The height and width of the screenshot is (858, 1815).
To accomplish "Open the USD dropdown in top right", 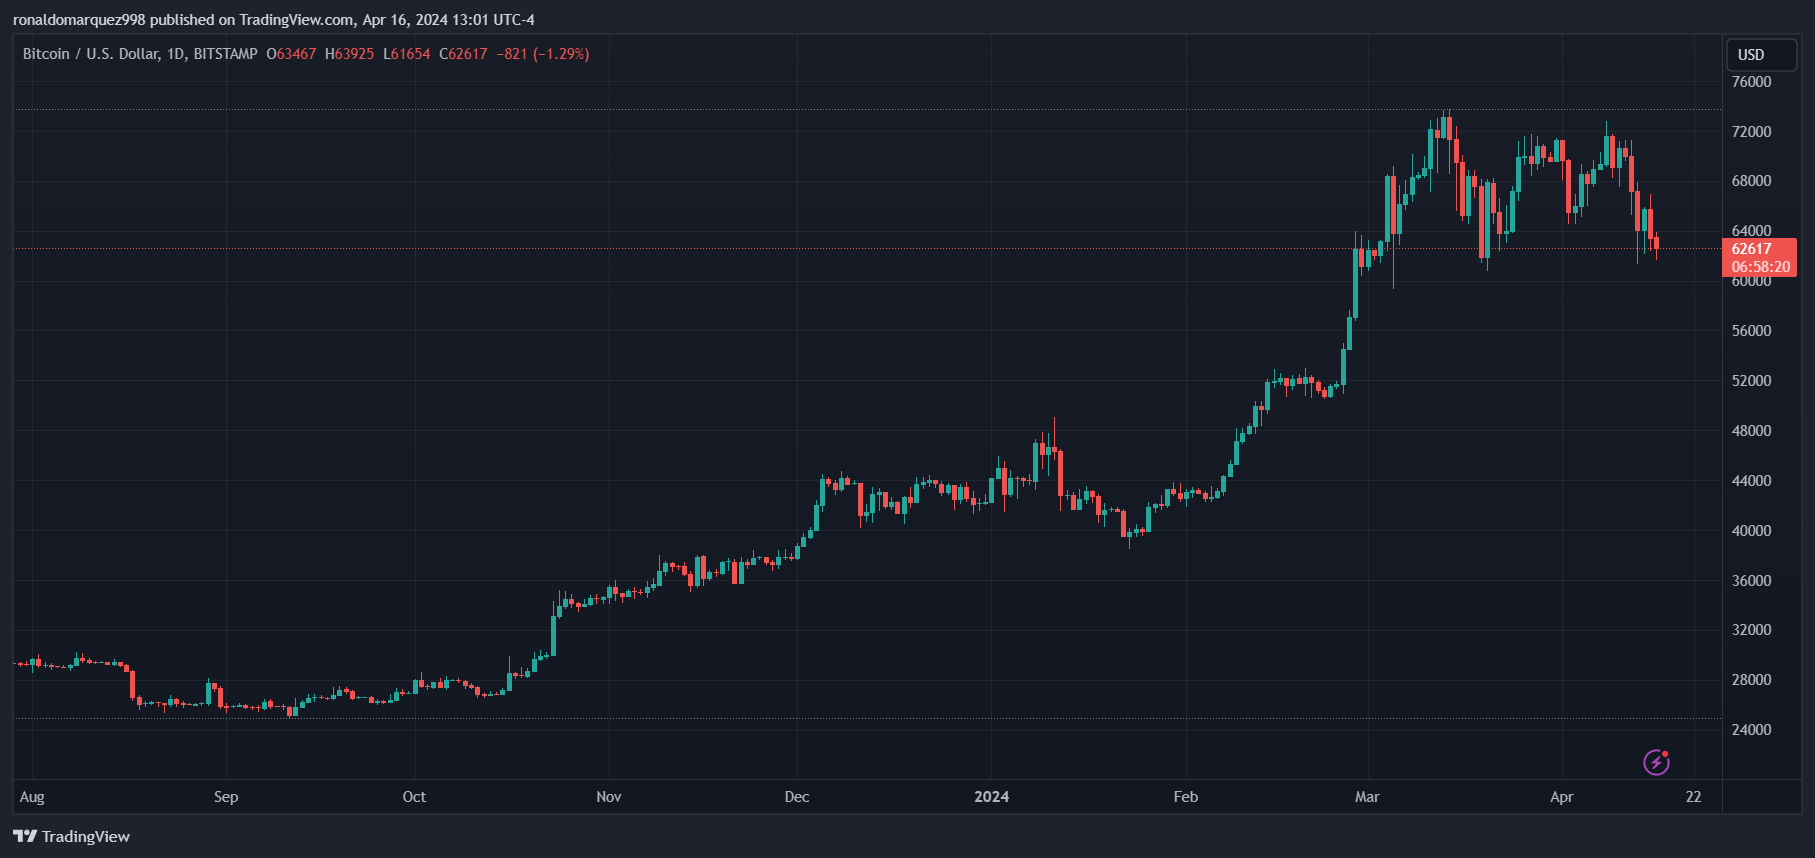I will coord(1761,55).
